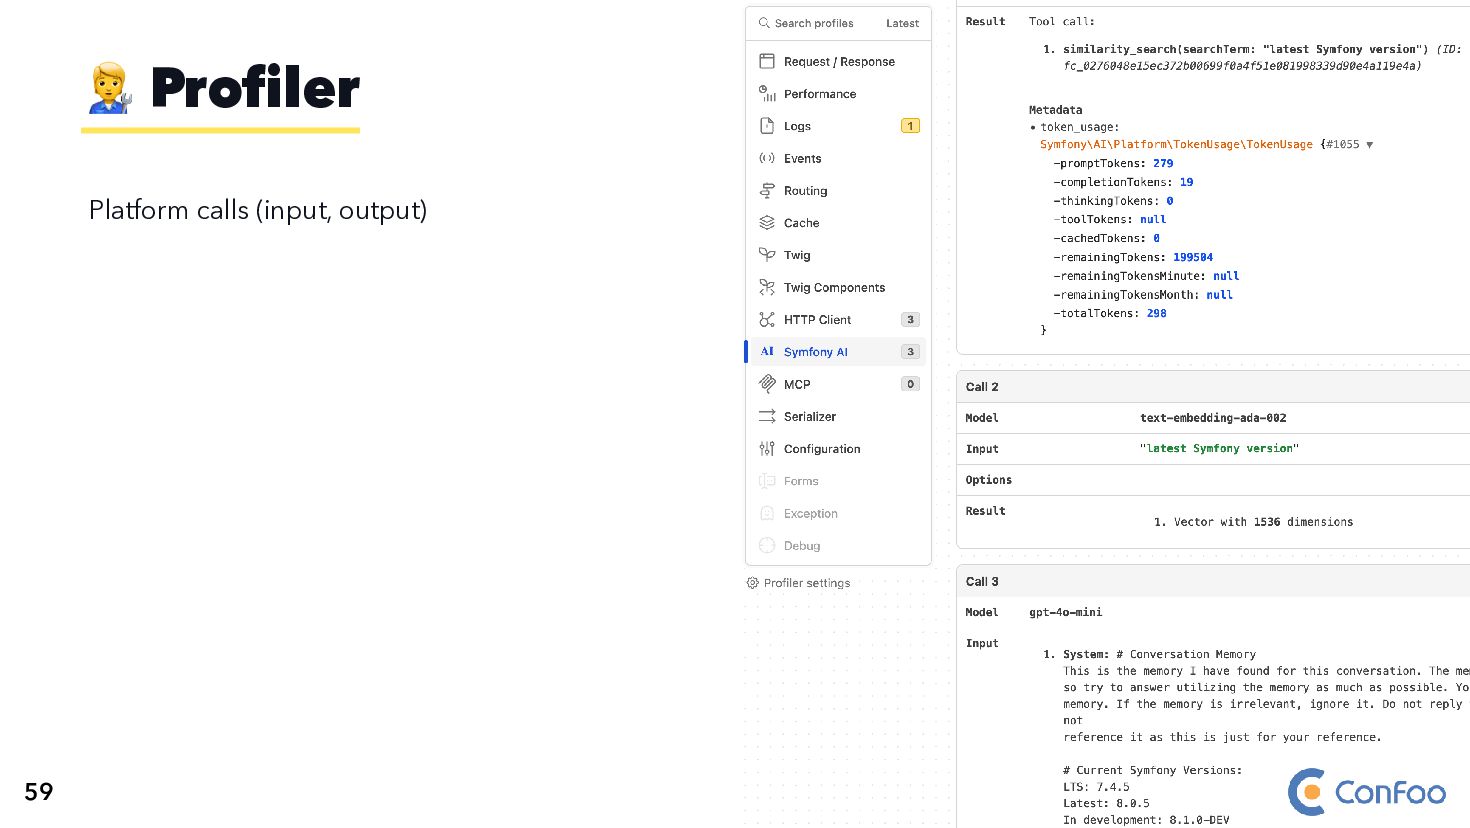Open the Performance panel
The width and height of the screenshot is (1470, 828).
point(838,94)
